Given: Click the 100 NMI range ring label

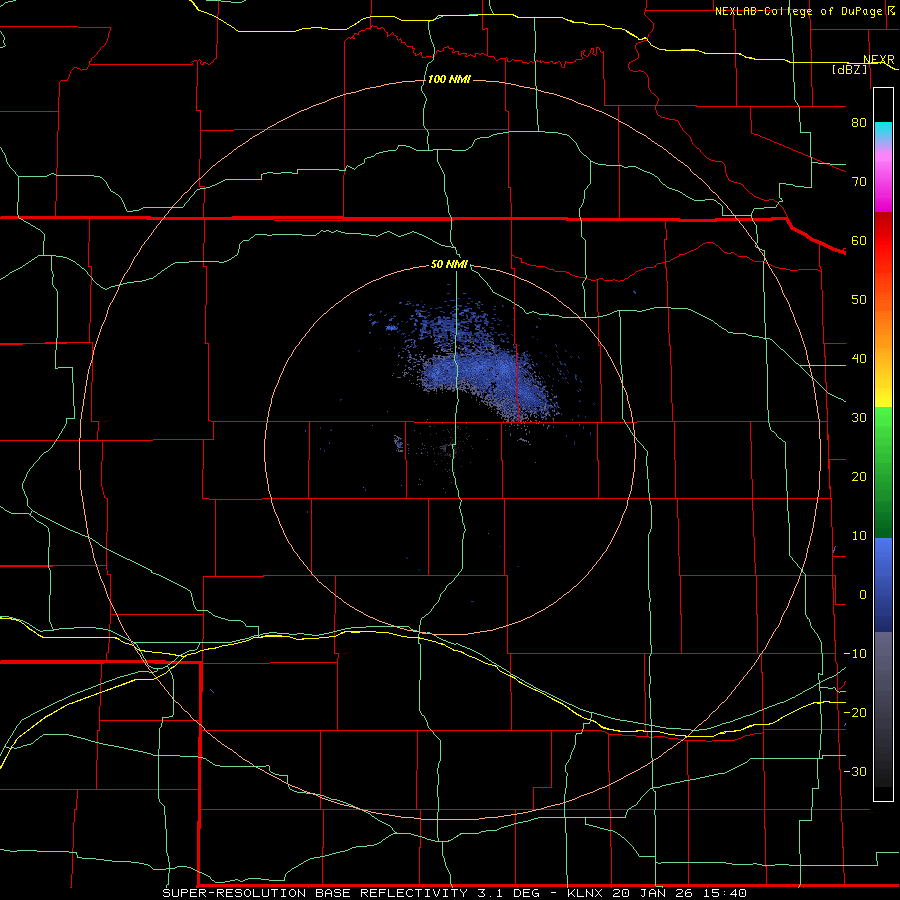Looking at the screenshot, I should tap(449, 79).
